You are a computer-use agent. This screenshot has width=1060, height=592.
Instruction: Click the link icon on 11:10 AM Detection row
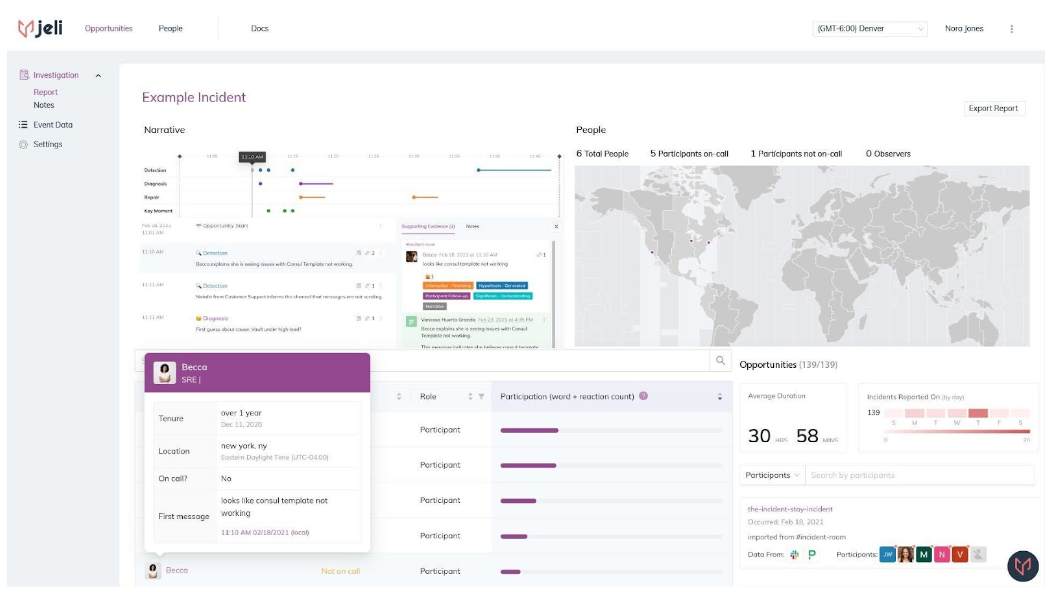coord(367,253)
